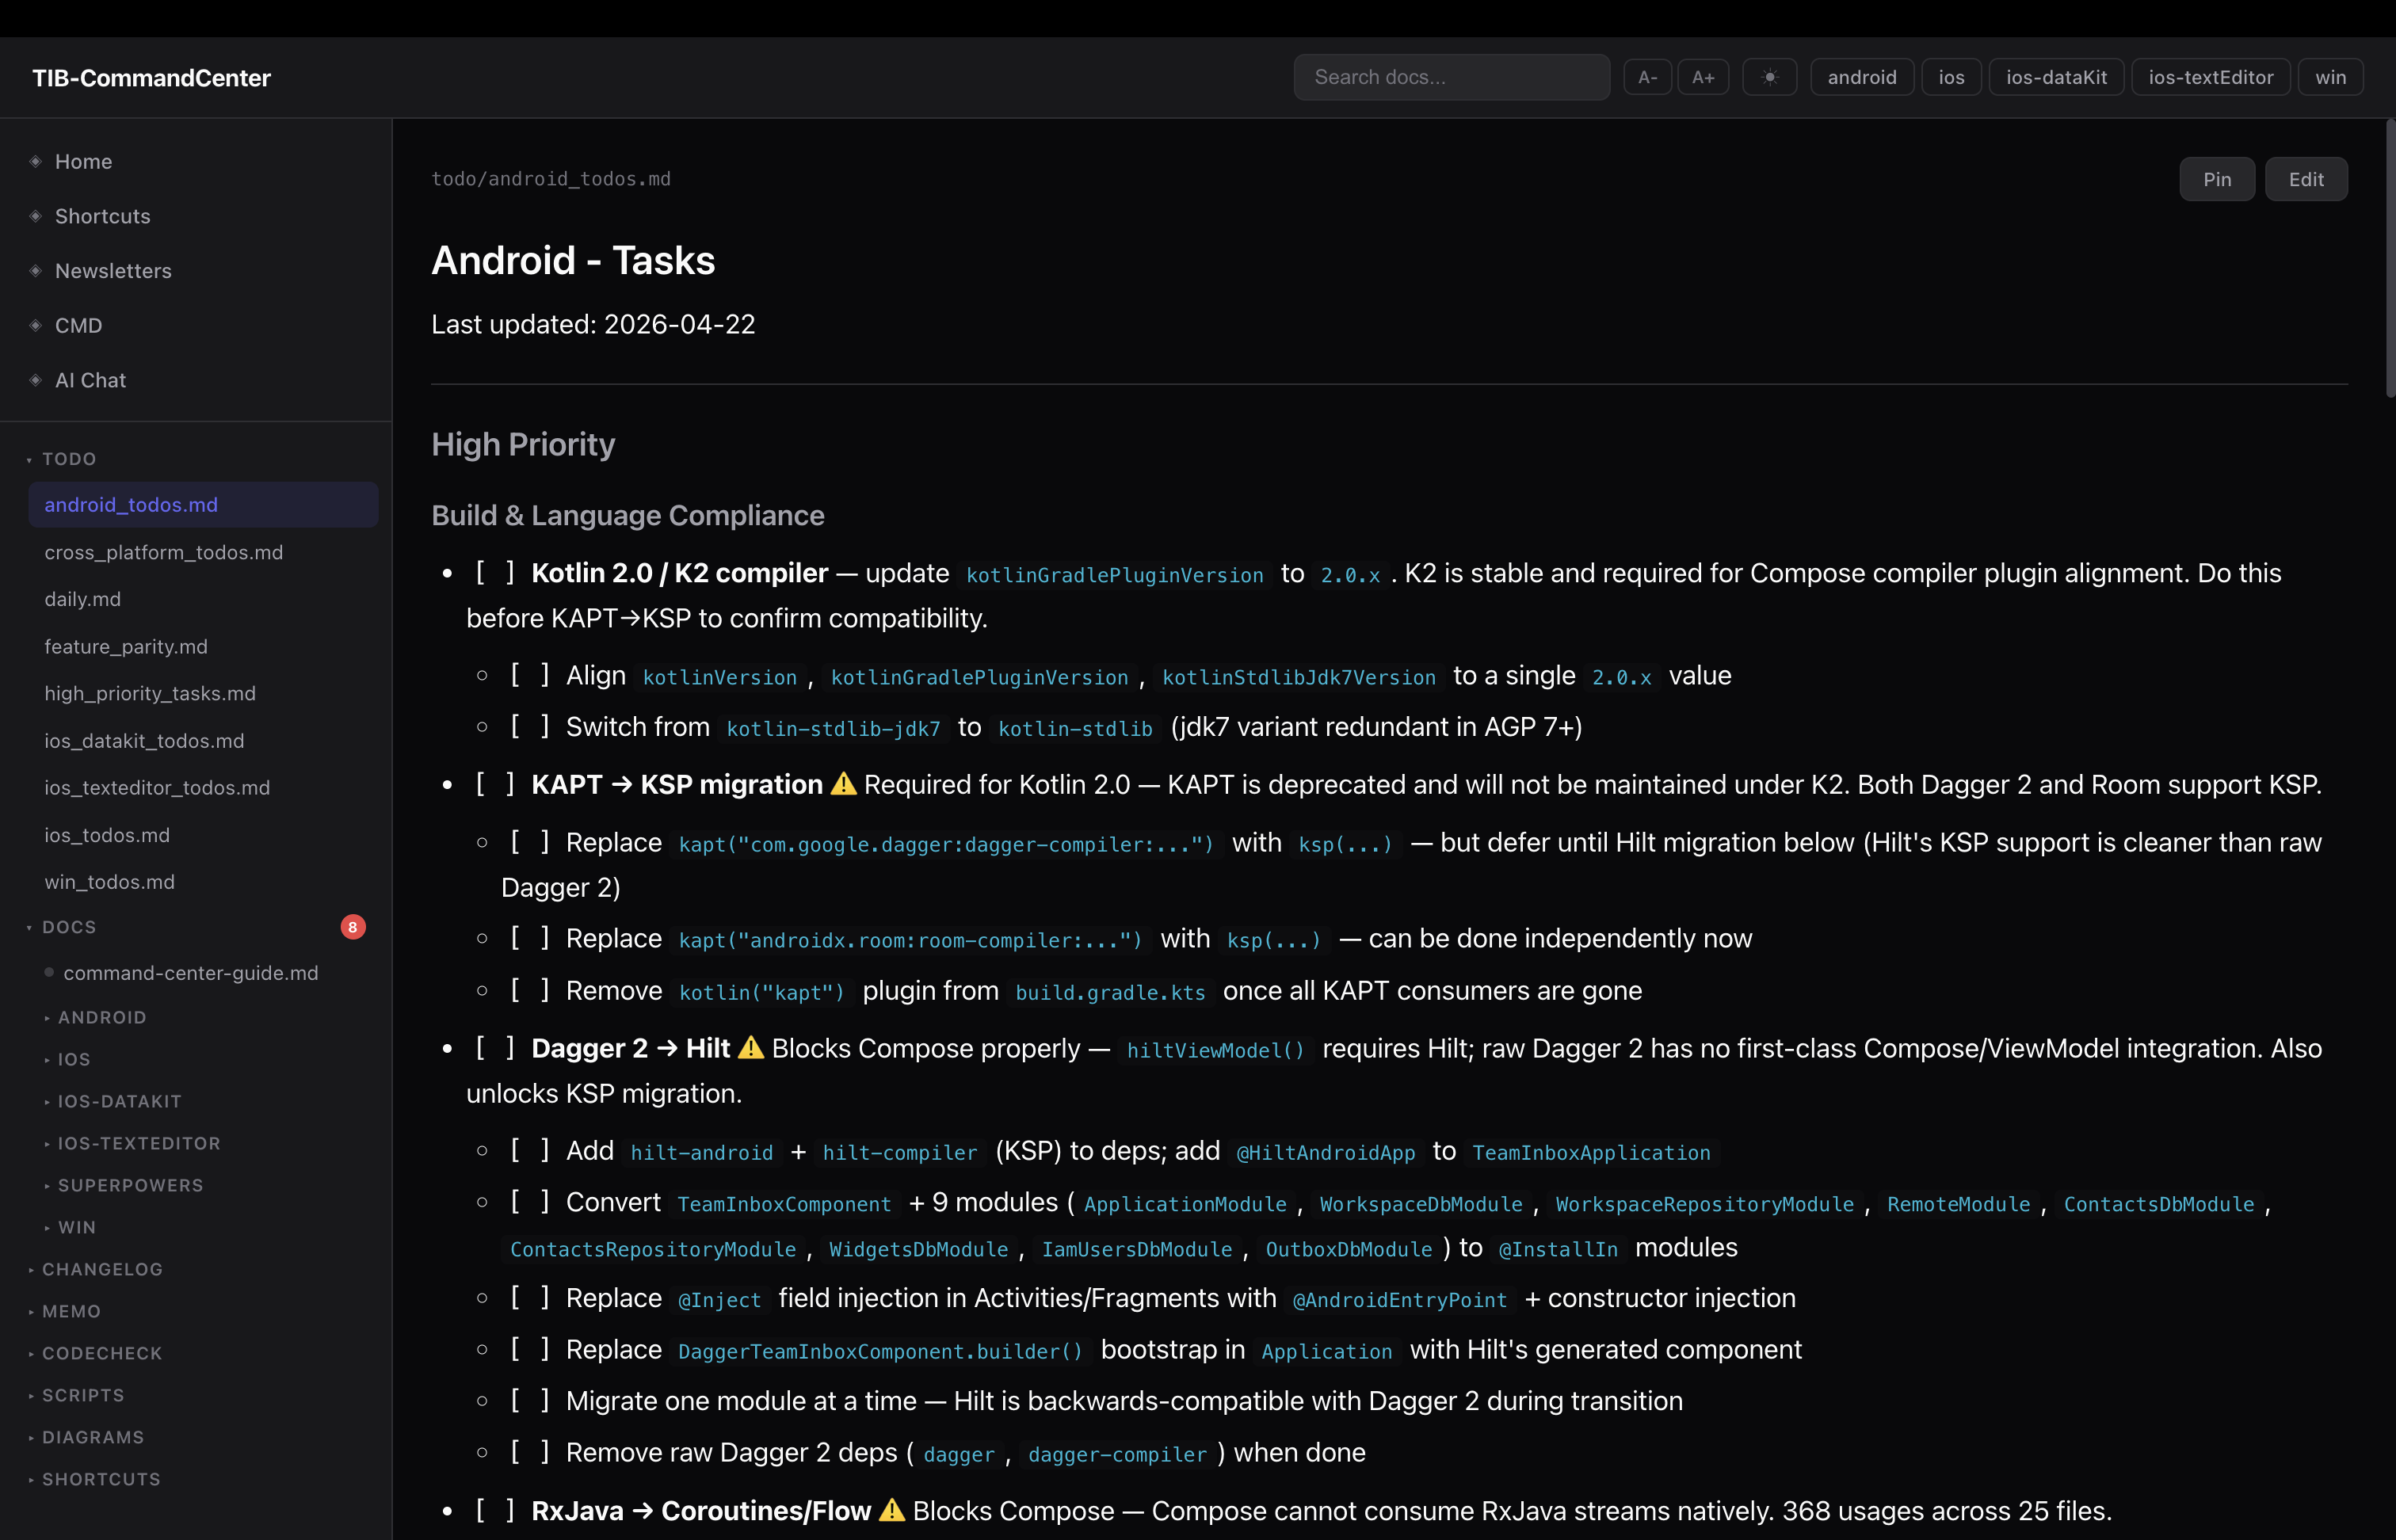Switch to the win project tab
The image size is (2396, 1540).
[2330, 77]
